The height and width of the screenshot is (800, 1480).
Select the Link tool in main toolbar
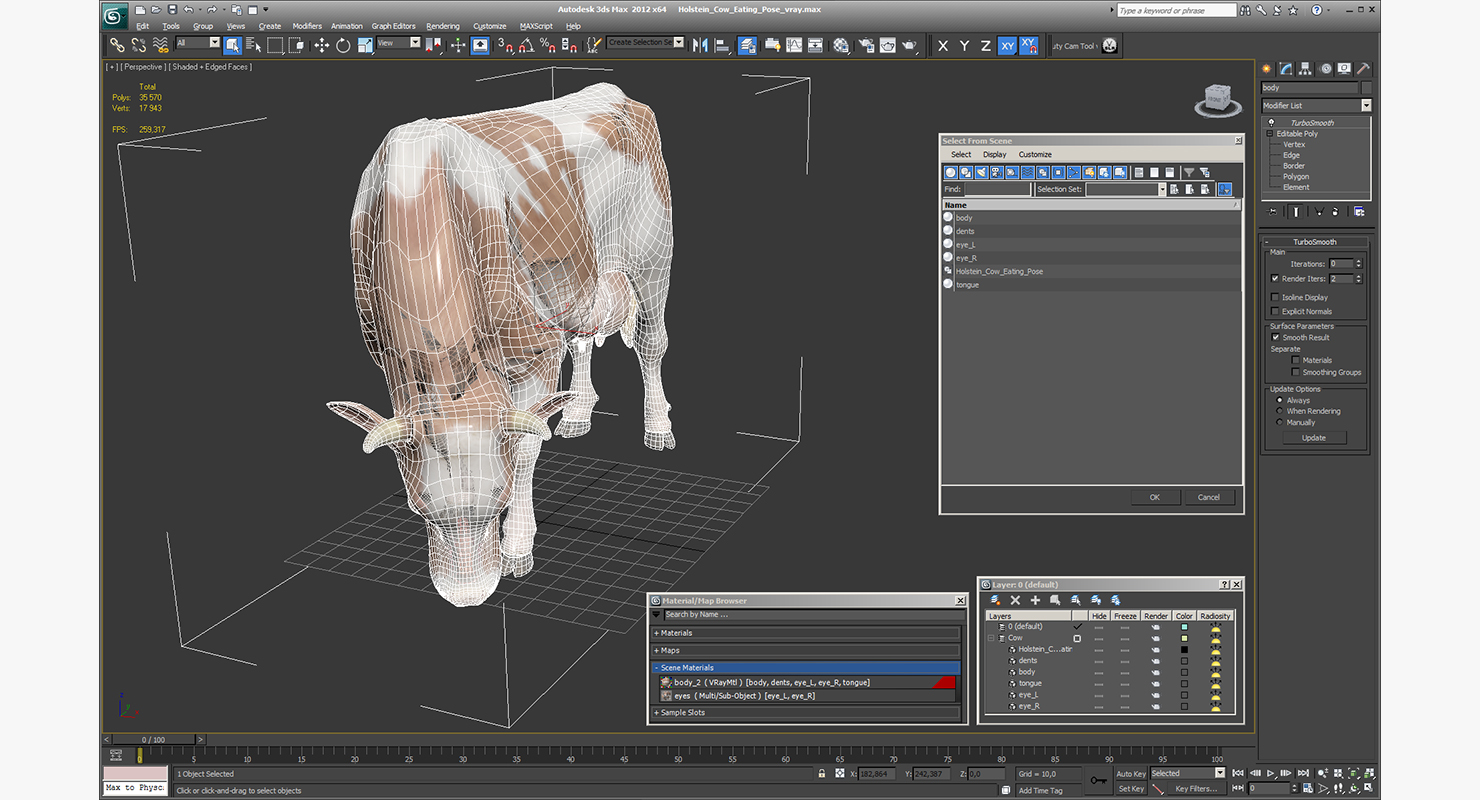(117, 45)
